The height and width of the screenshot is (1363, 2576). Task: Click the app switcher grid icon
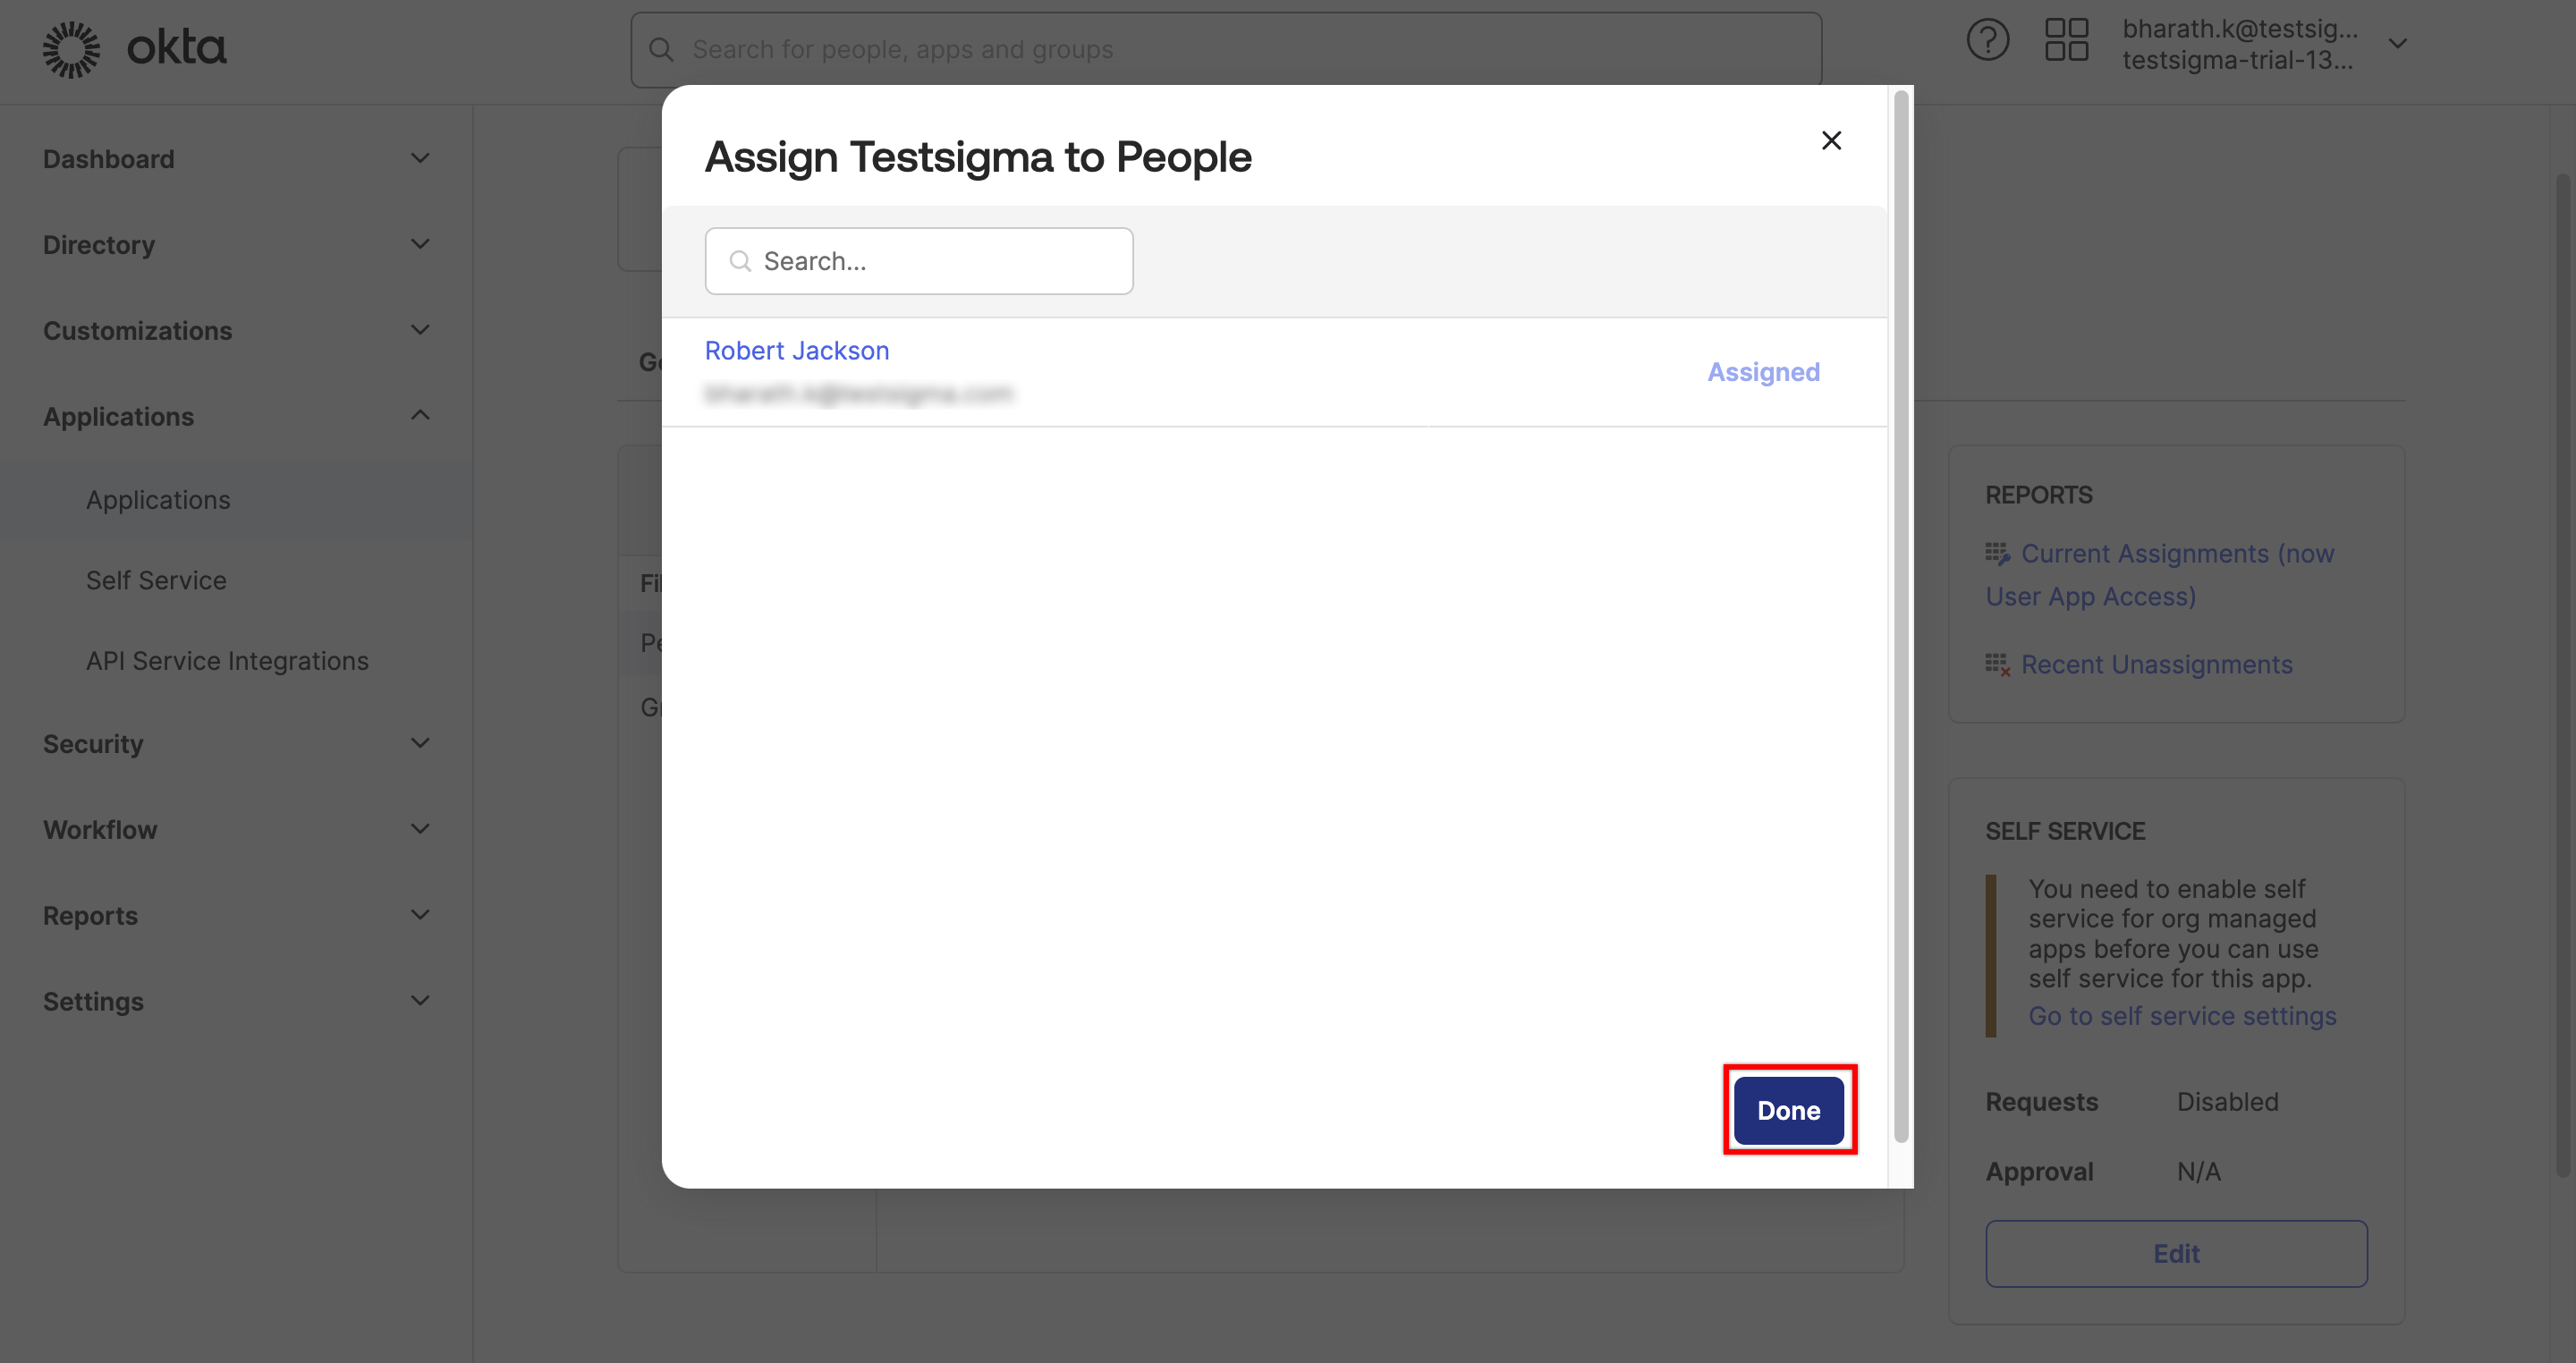tap(2065, 40)
